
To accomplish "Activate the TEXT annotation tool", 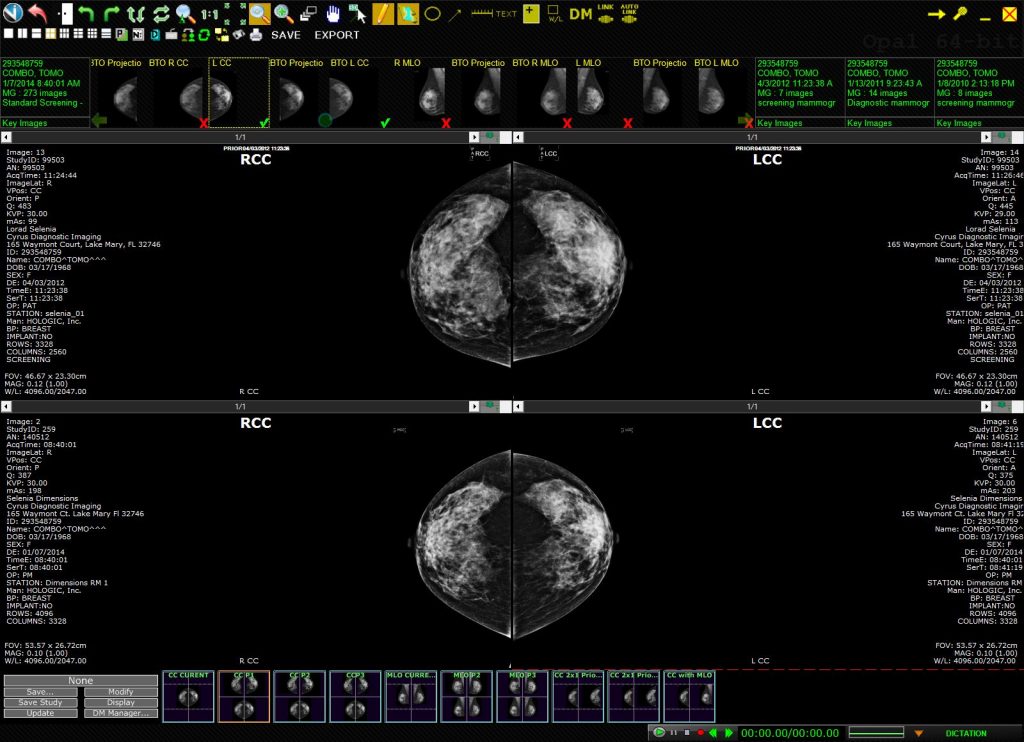I will [505, 13].
